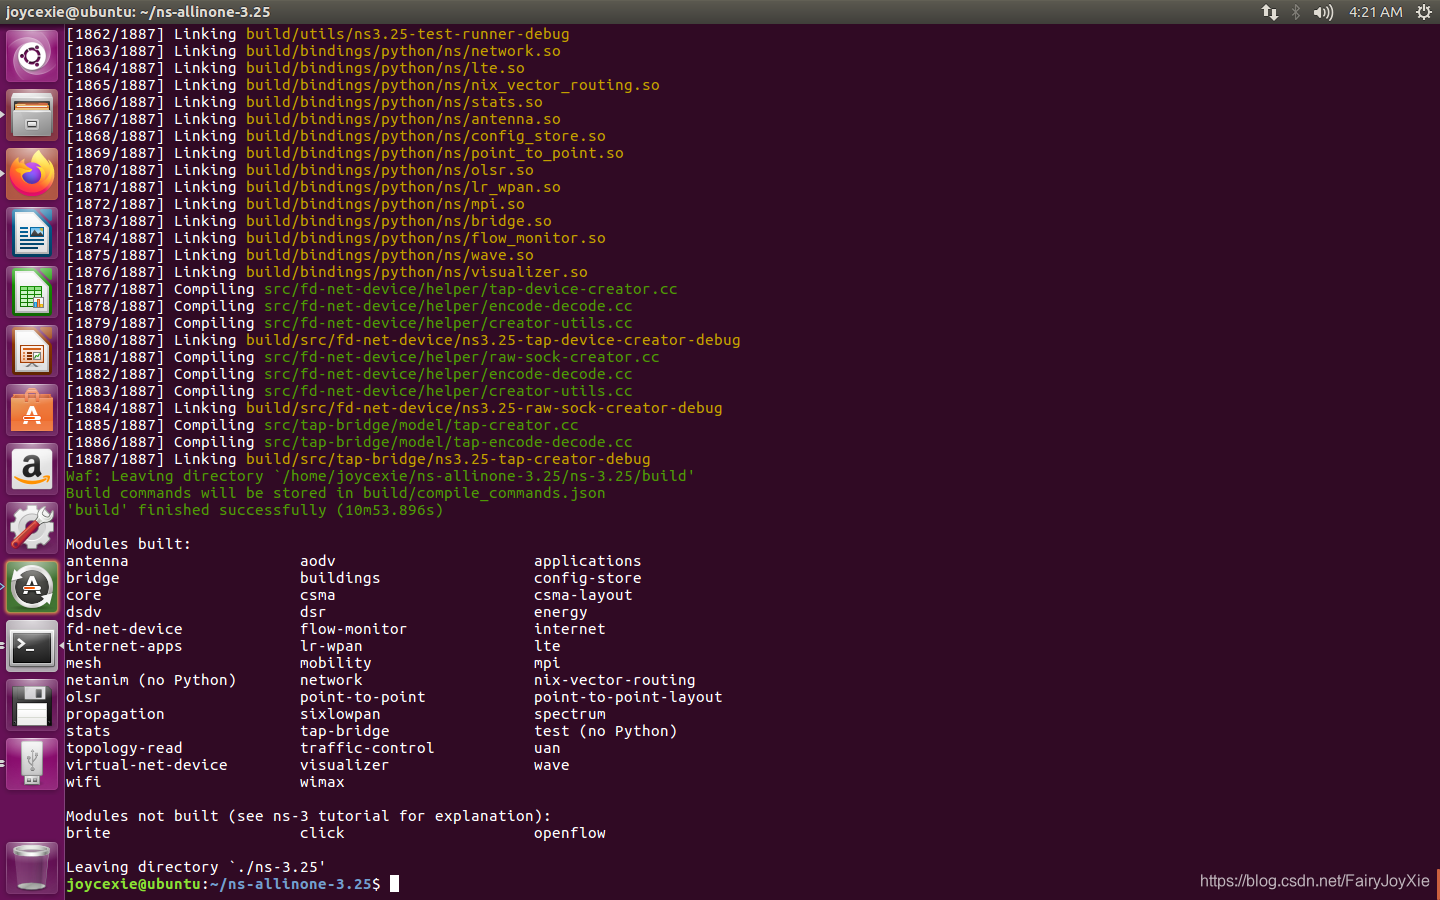This screenshot has height=900, width=1440.
Task: Click module name 'config-store'
Action: click(x=588, y=578)
